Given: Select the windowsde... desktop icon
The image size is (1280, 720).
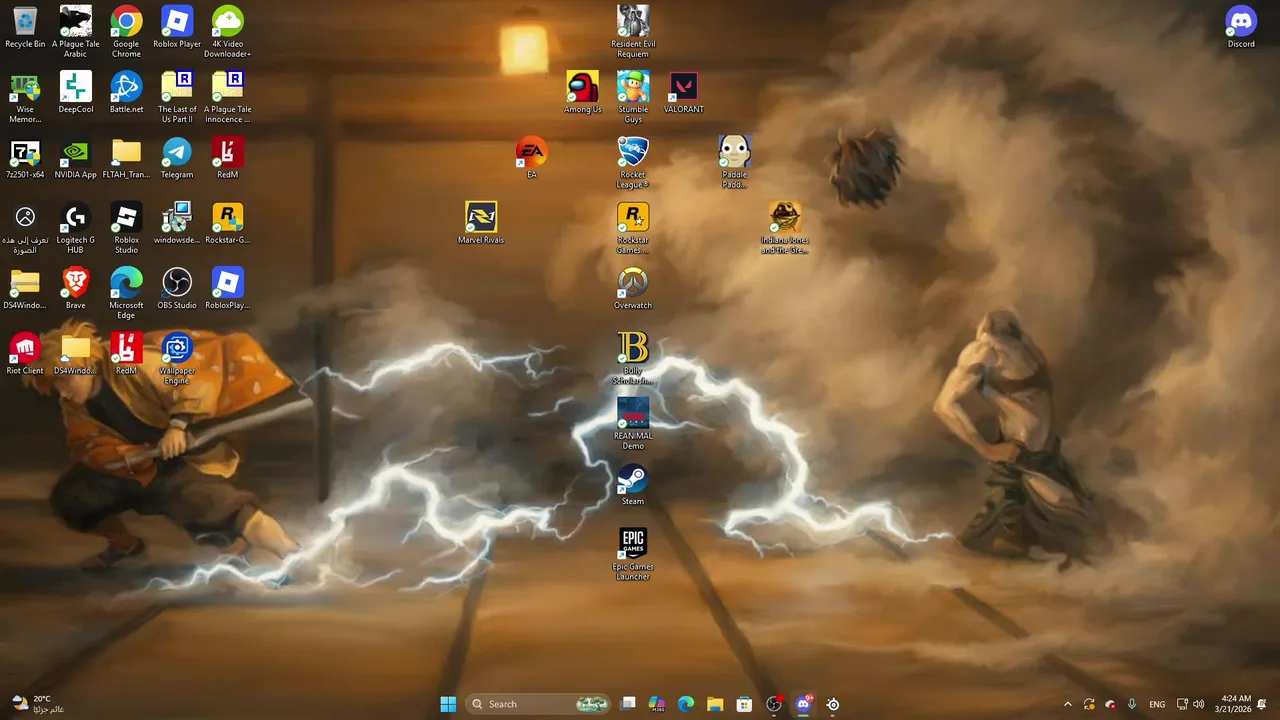Looking at the screenshot, I should coord(177,223).
